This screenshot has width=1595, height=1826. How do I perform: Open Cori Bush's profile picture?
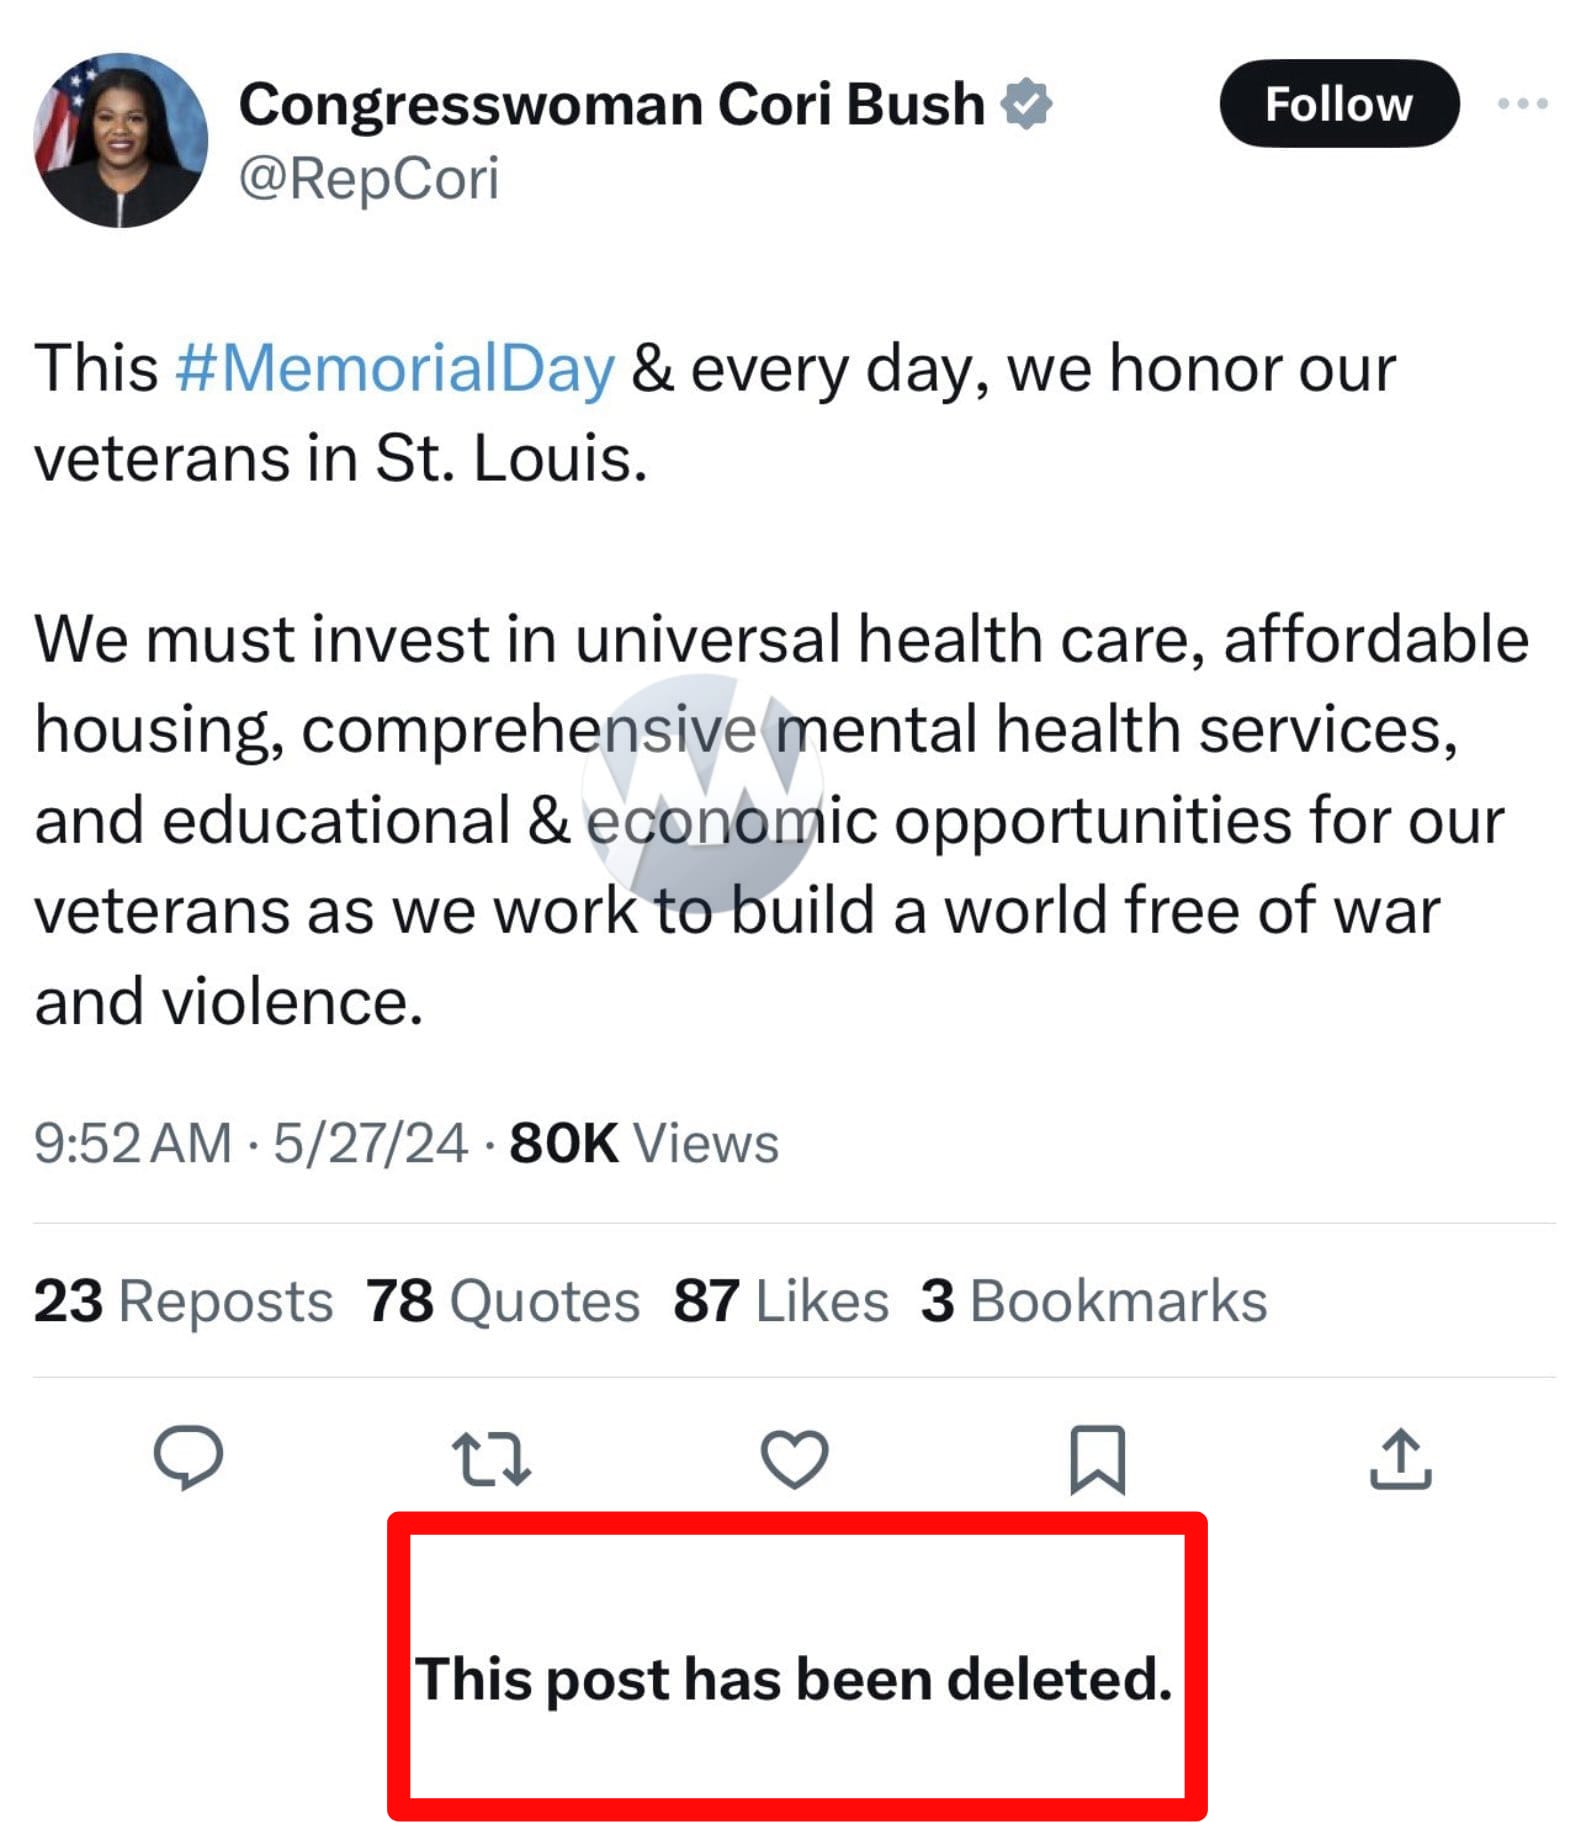[121, 141]
